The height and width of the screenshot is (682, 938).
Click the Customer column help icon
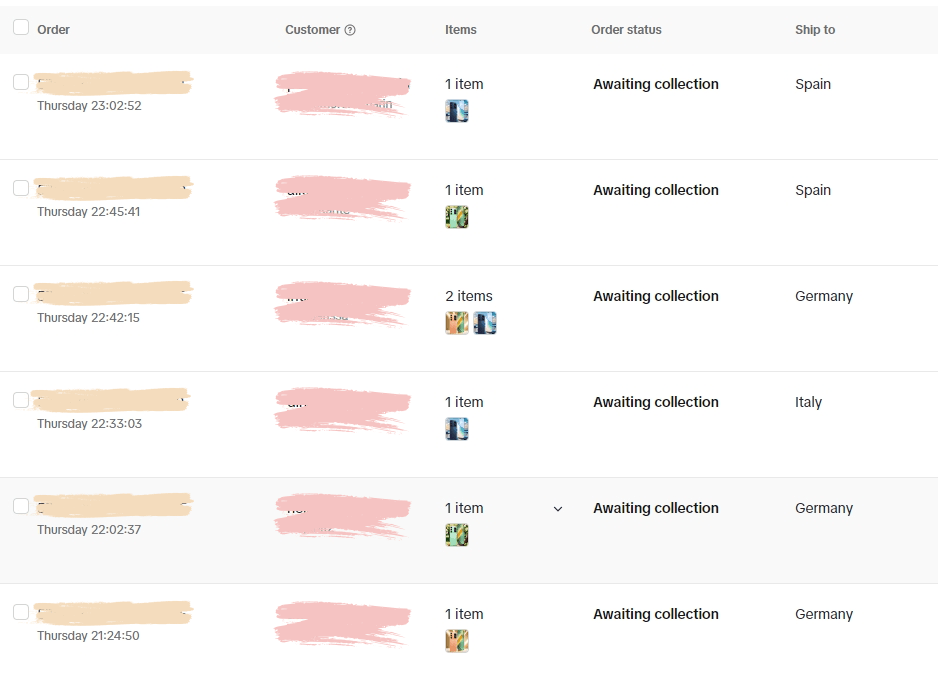(x=350, y=30)
